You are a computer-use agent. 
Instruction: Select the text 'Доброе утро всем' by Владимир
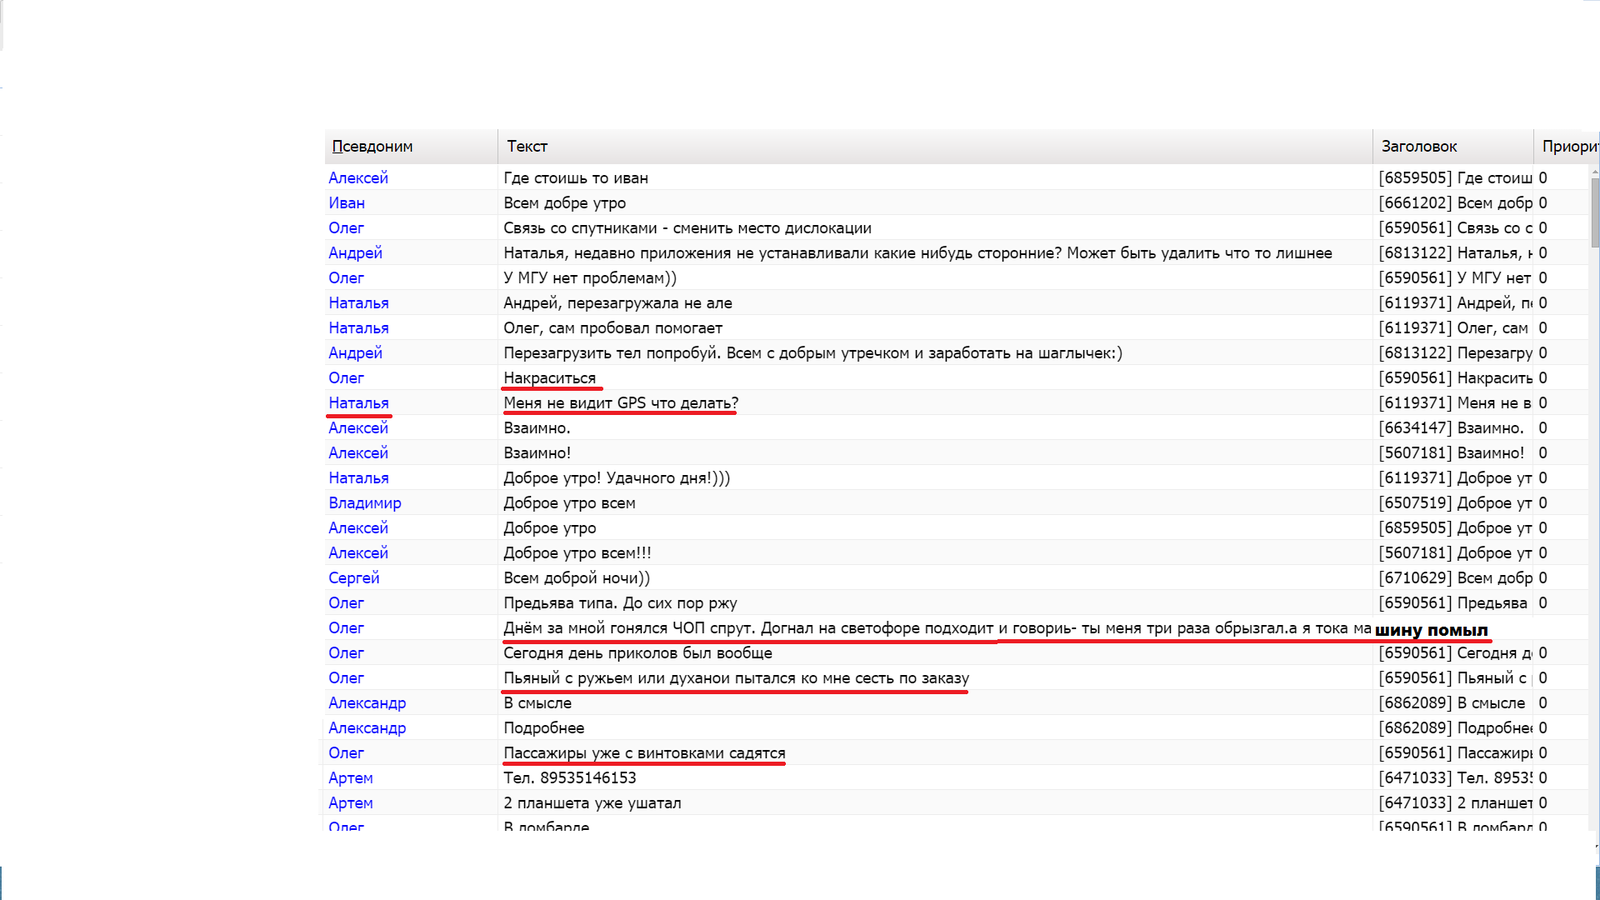coord(570,503)
